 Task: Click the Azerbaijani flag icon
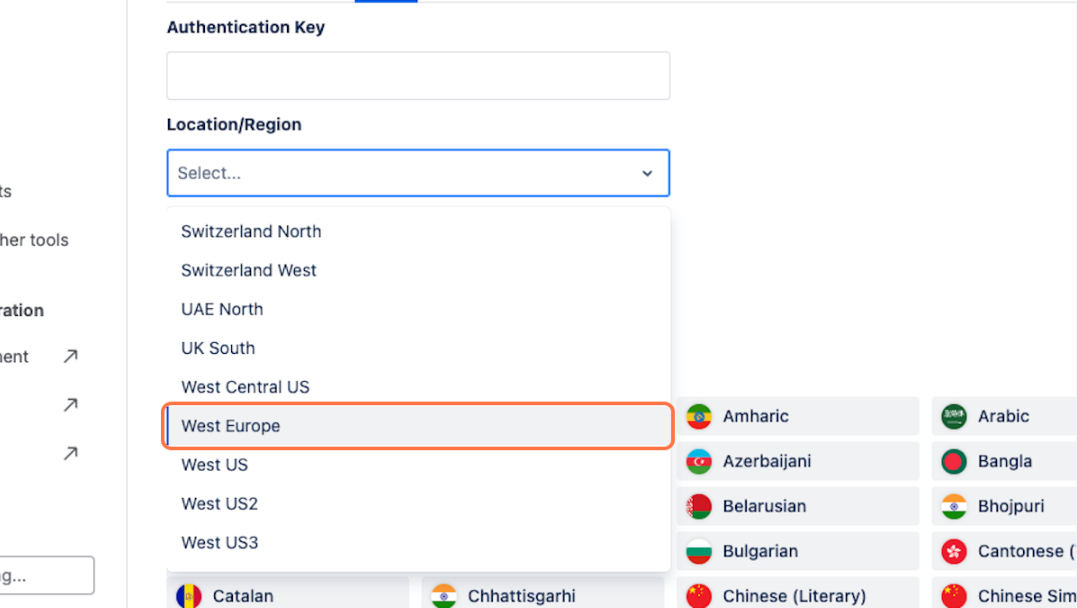click(699, 461)
